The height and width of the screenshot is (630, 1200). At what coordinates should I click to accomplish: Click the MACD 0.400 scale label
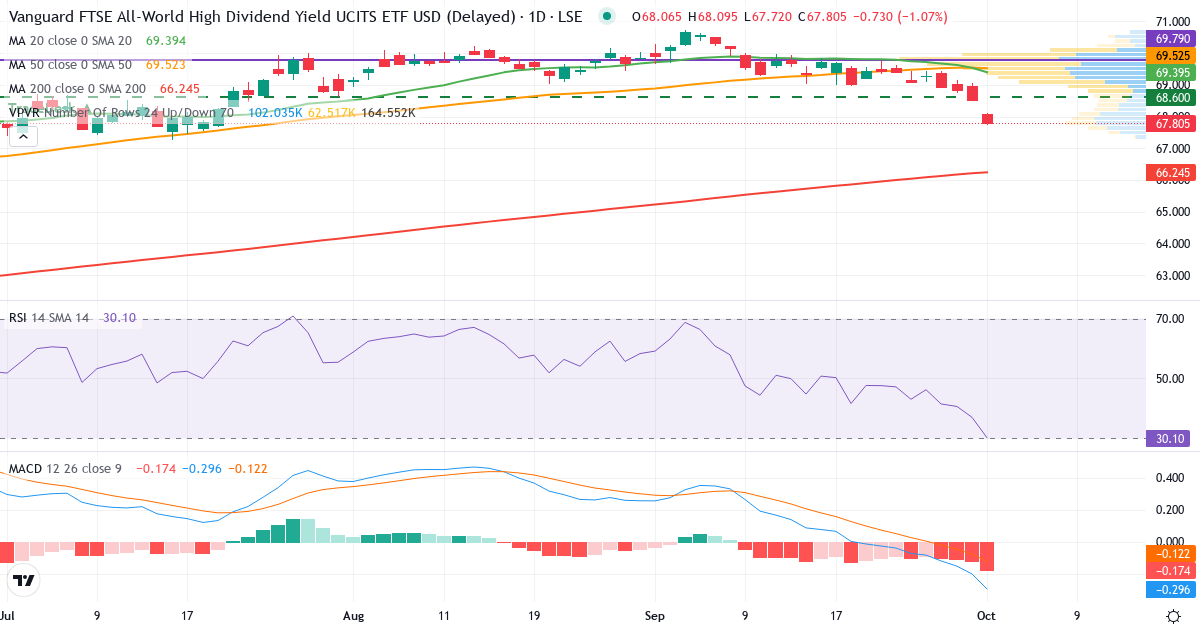[x=1171, y=478]
